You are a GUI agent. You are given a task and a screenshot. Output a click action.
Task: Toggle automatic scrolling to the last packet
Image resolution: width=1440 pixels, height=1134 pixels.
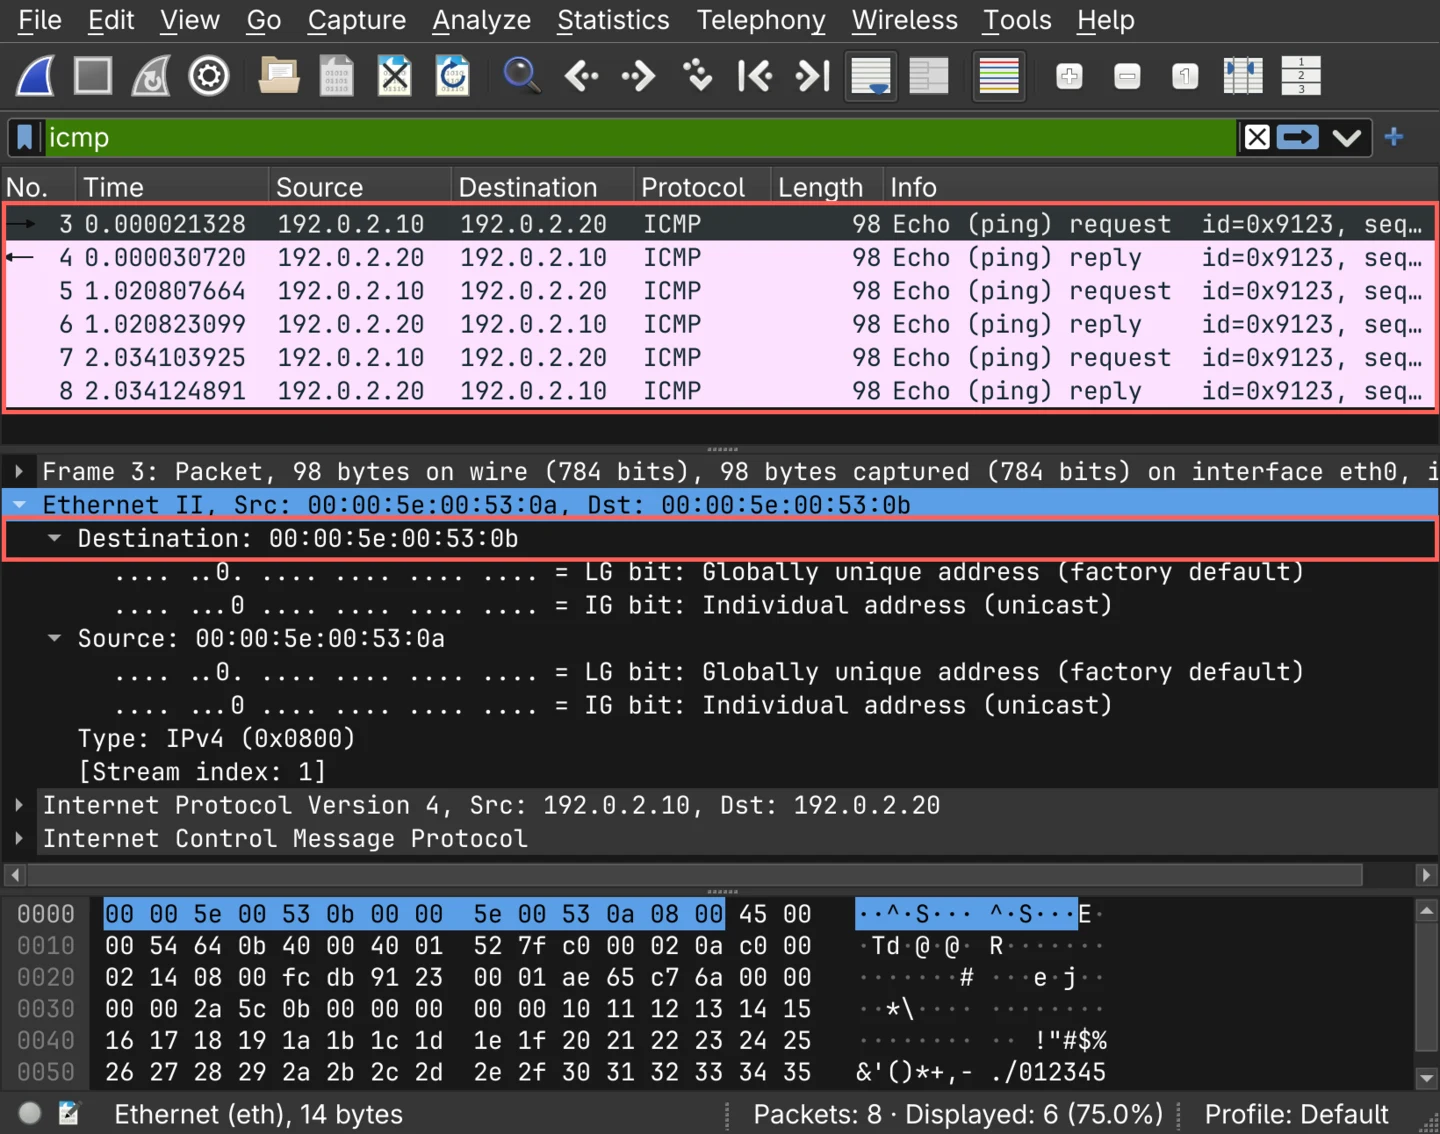[871, 76]
